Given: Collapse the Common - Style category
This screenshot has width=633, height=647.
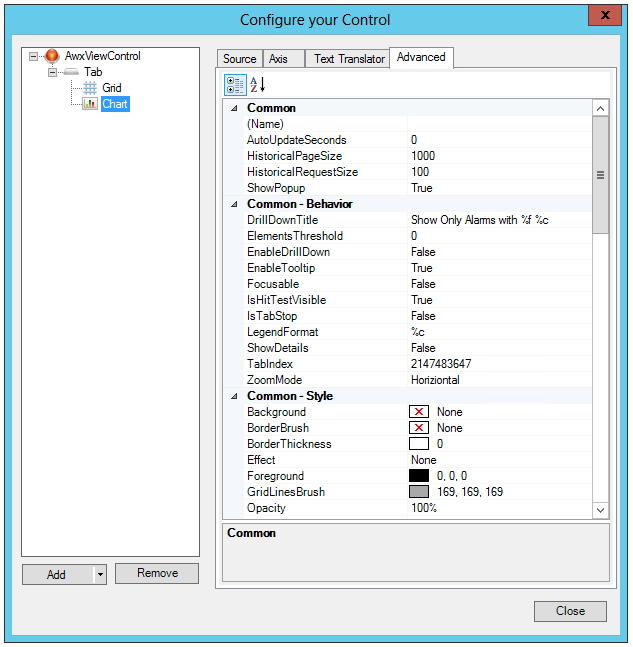Looking at the screenshot, I should (234, 396).
